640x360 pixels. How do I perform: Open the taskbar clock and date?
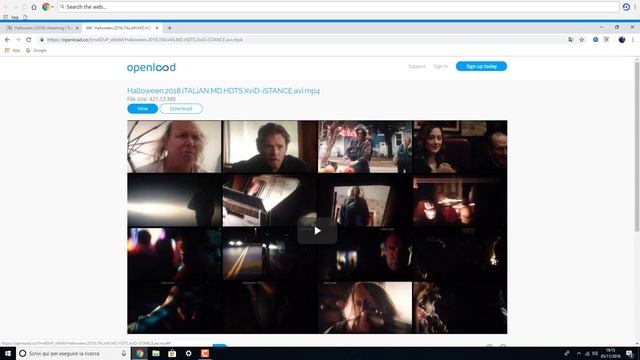click(x=611, y=353)
